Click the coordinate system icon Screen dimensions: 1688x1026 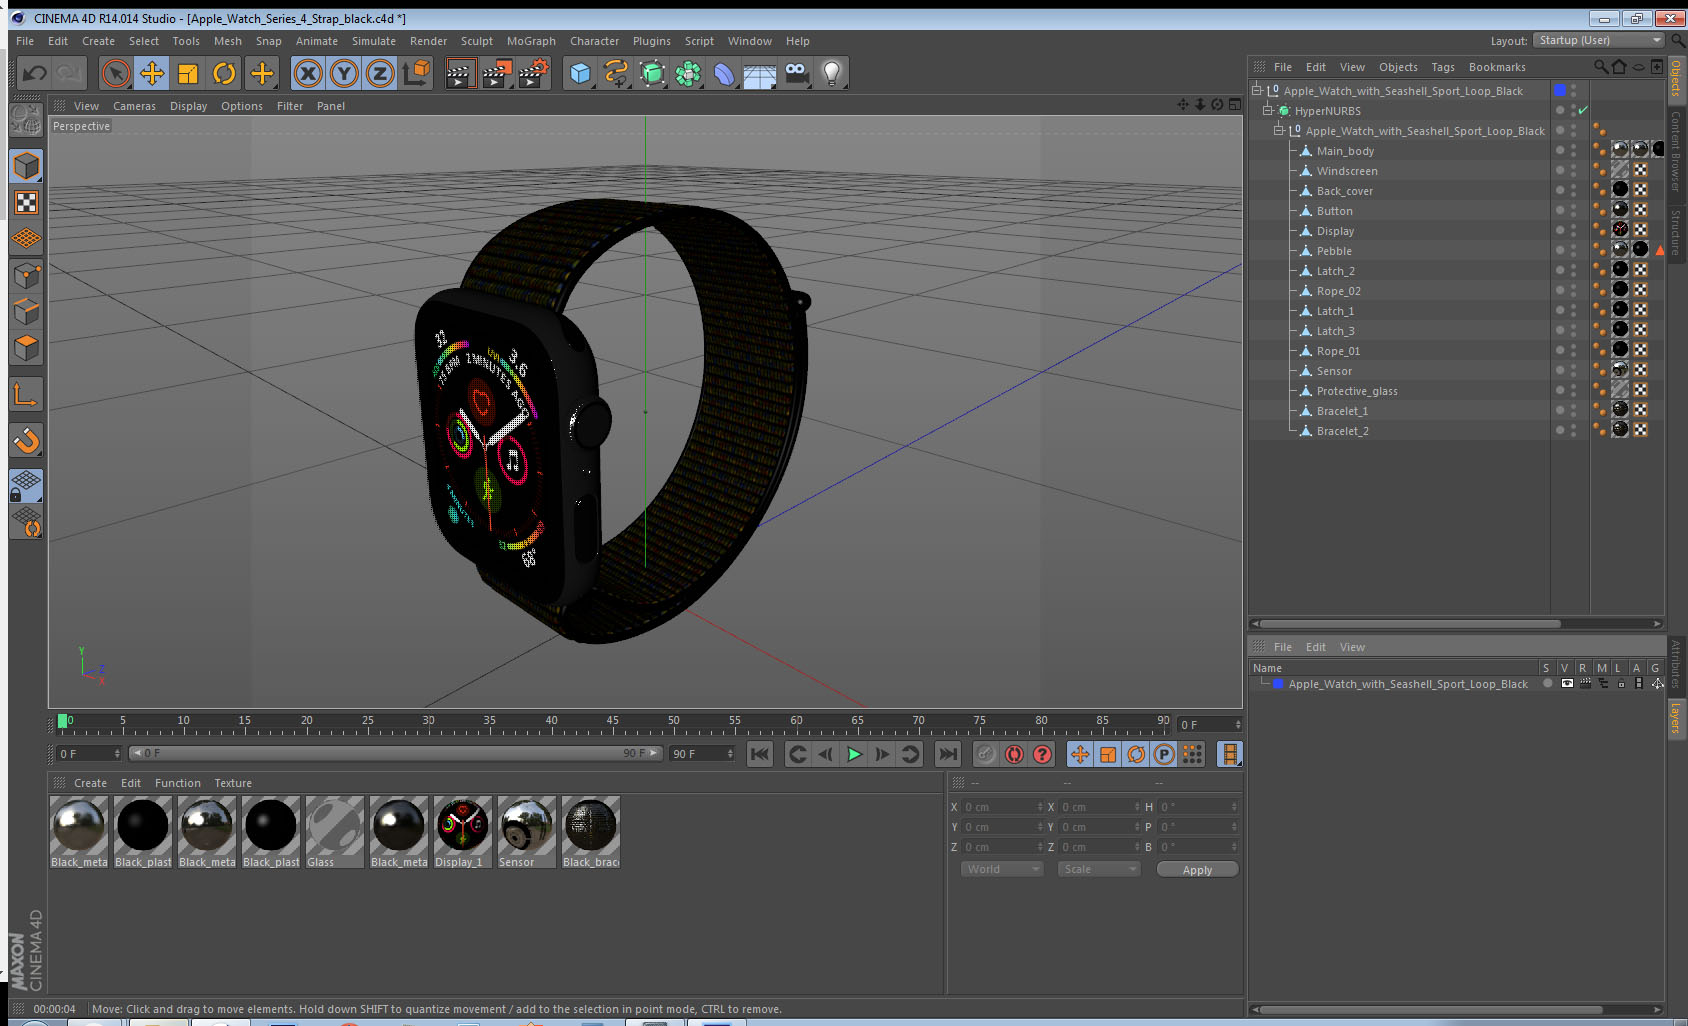pos(416,73)
